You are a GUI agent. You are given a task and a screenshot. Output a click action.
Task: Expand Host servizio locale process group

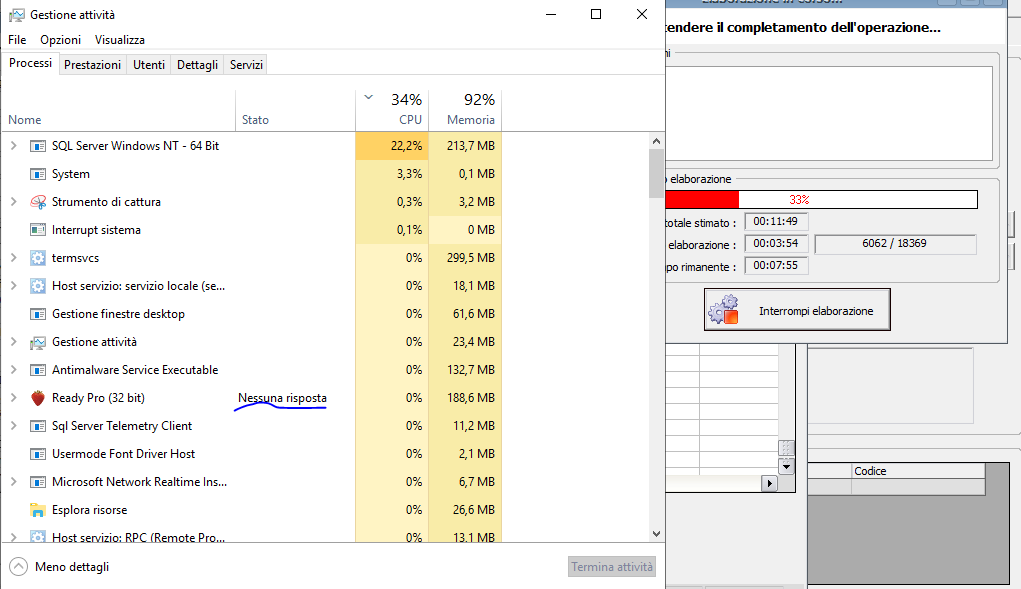14,286
